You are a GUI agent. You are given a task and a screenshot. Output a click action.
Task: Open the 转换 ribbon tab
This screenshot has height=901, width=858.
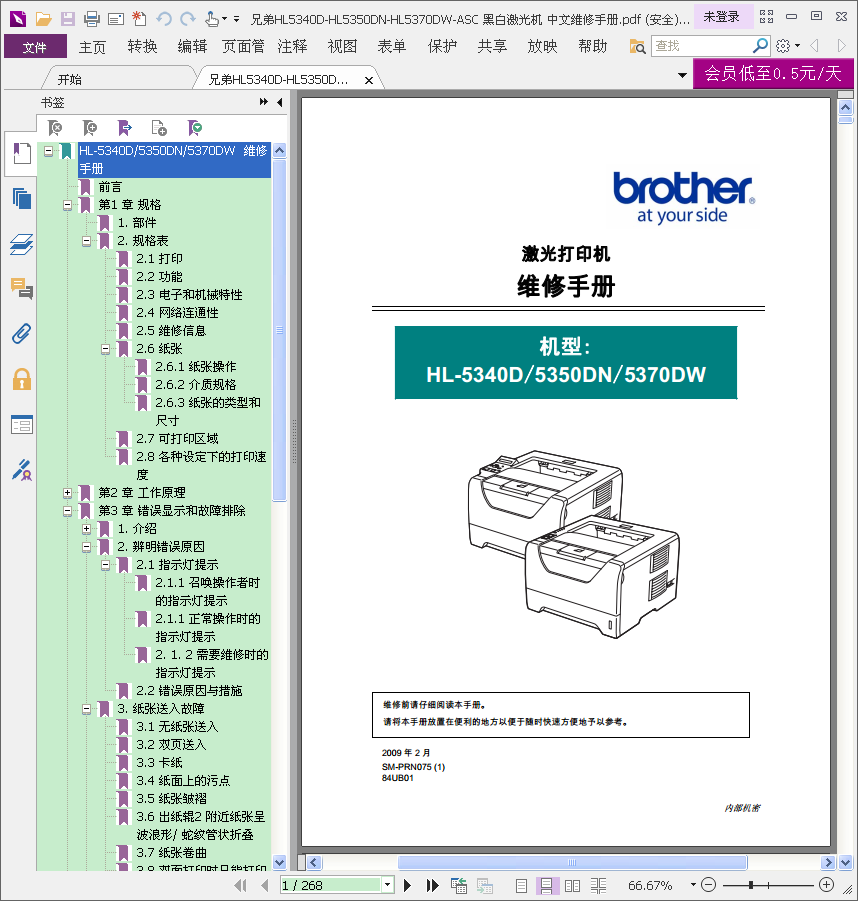coord(142,47)
